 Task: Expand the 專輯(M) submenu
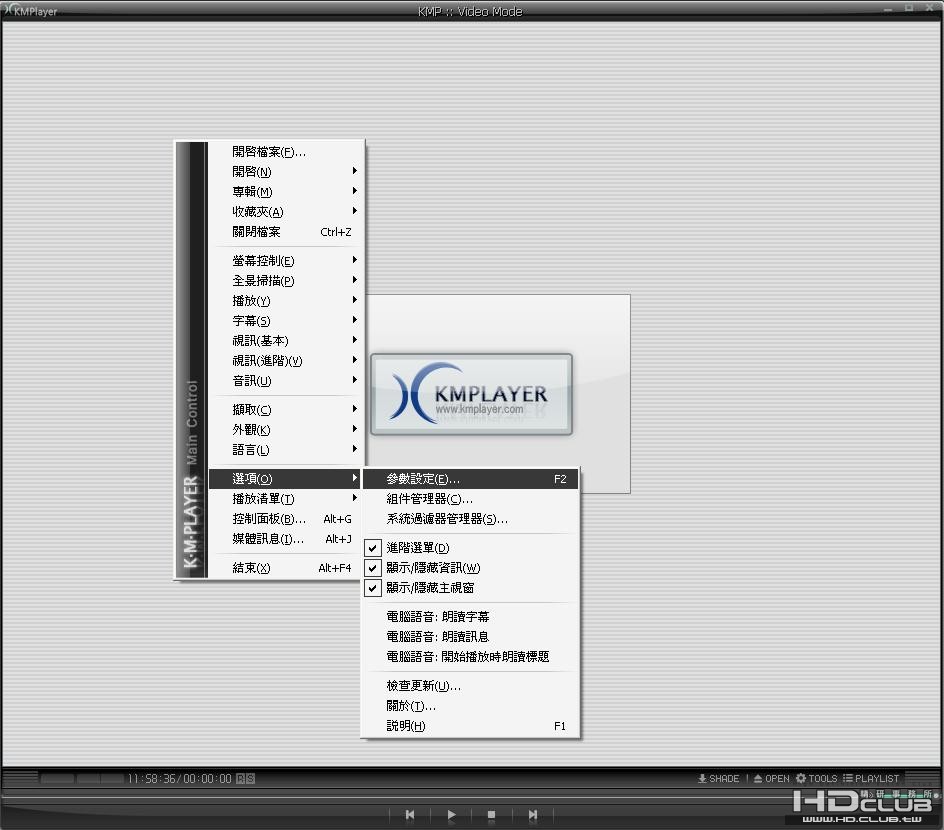pyautogui.click(x=286, y=191)
